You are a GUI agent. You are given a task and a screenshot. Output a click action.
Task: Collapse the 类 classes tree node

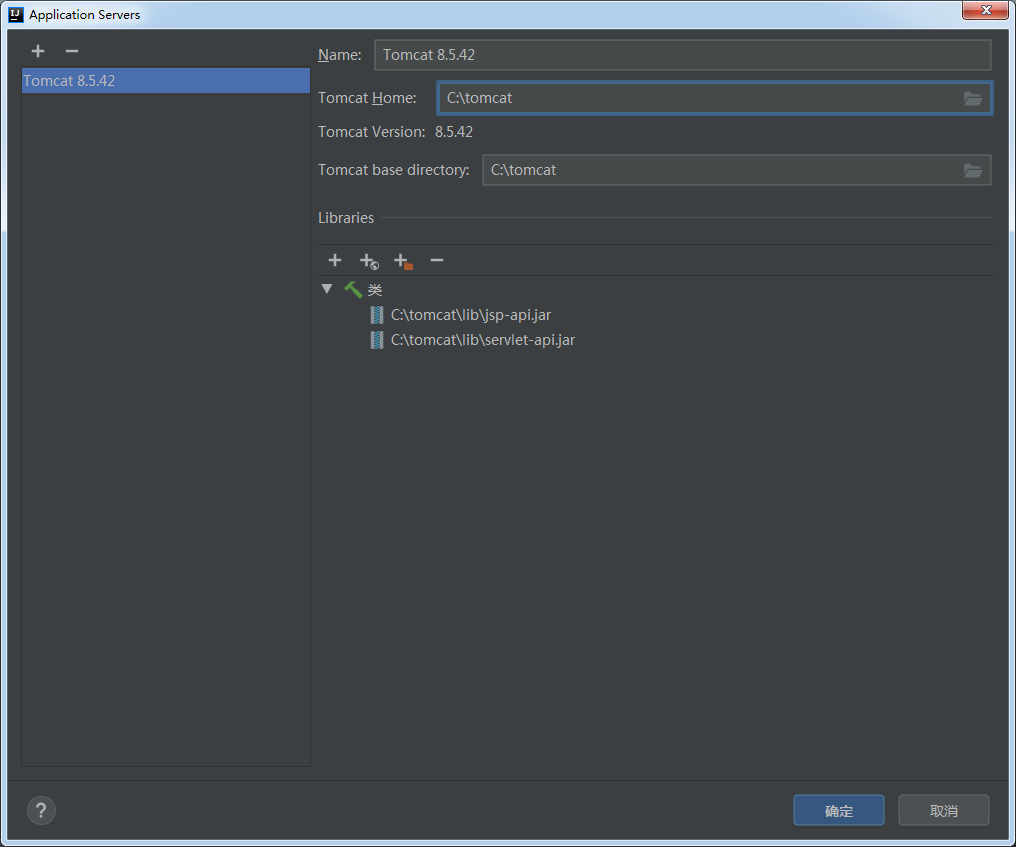[x=327, y=289]
